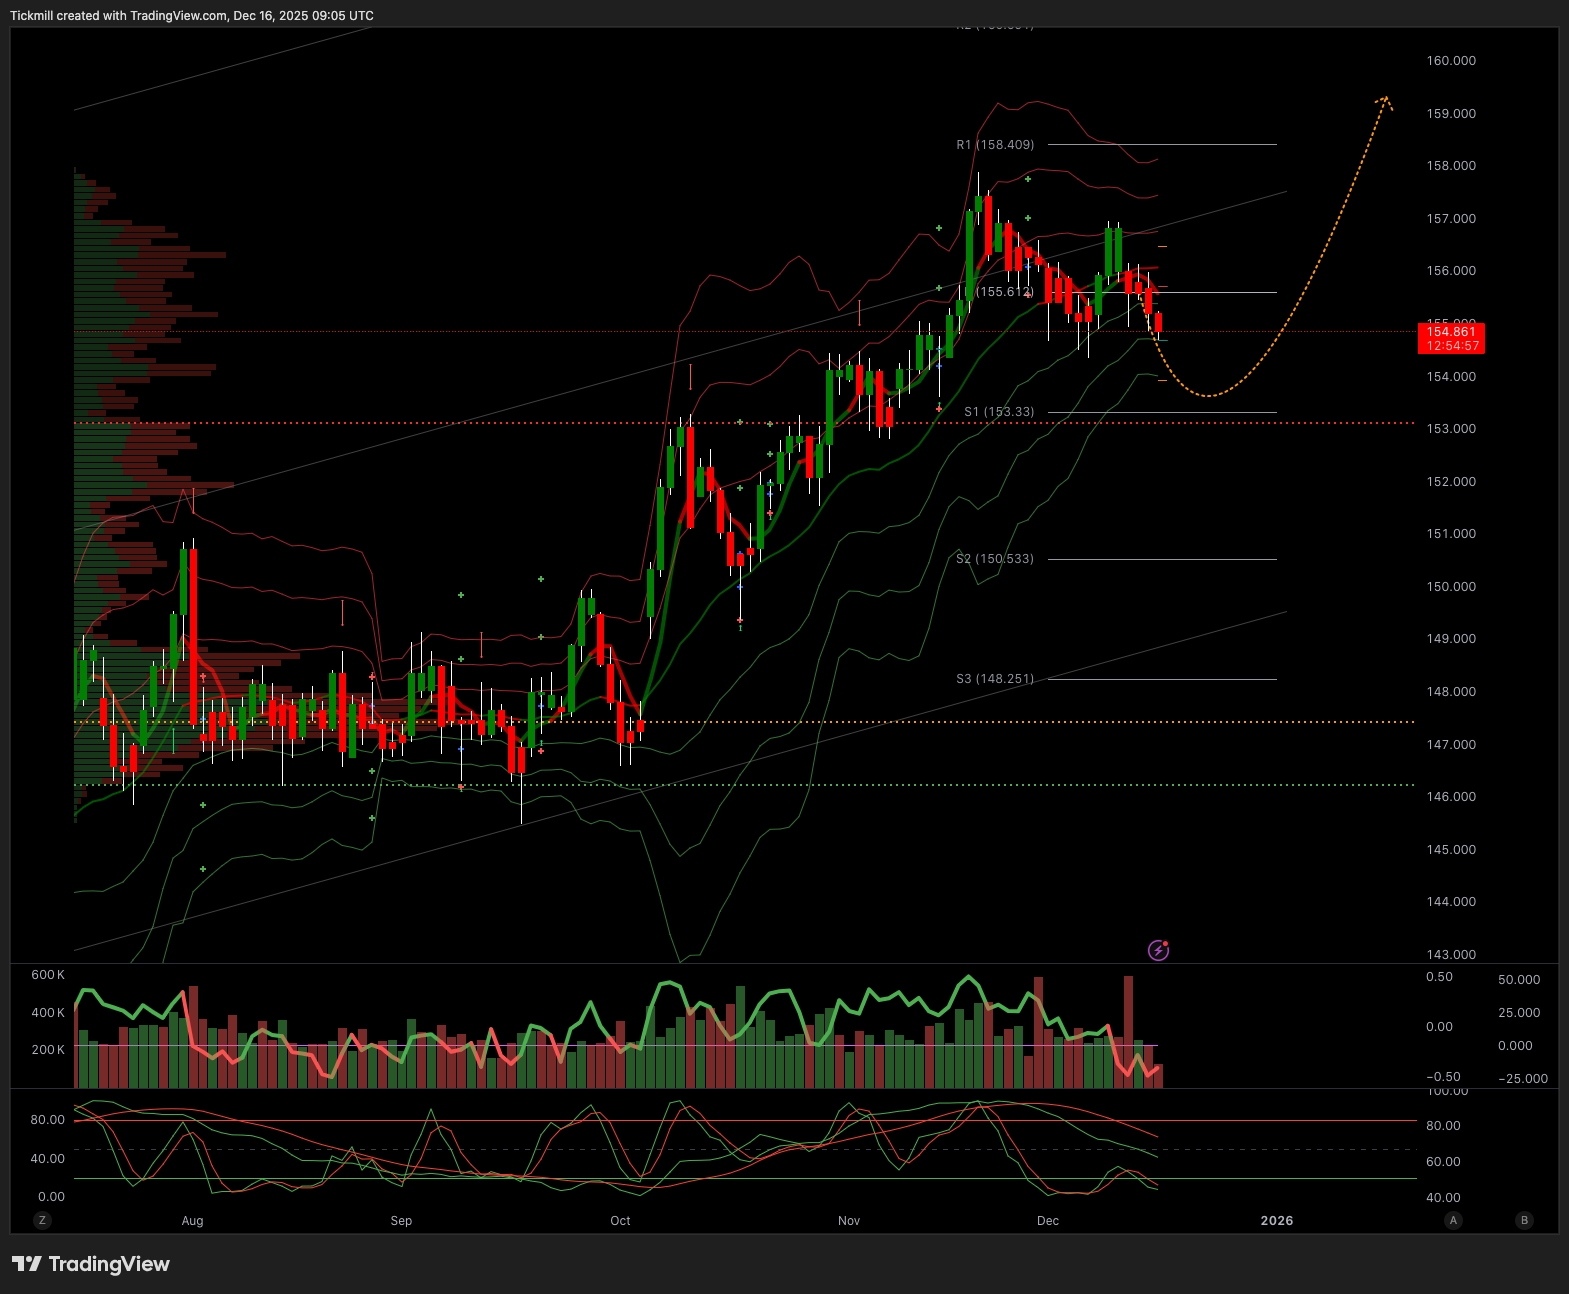This screenshot has width=1569, height=1294.
Task: Click the 160.000 price axis label
Action: pyautogui.click(x=1450, y=61)
